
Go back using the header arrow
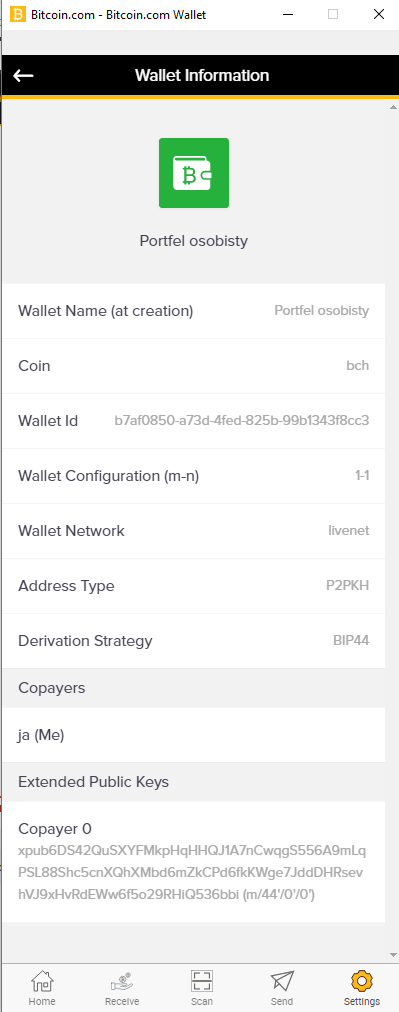[x=23, y=76]
